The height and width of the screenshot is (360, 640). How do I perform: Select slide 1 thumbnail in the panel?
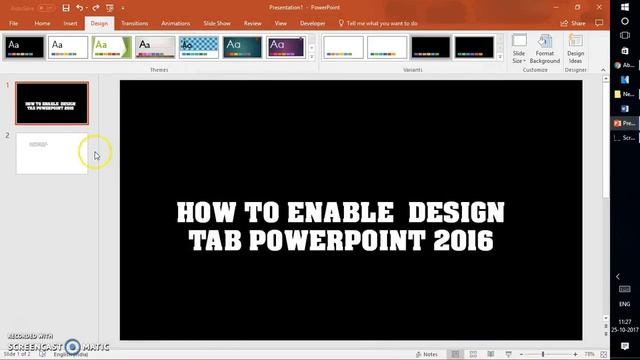pos(52,103)
